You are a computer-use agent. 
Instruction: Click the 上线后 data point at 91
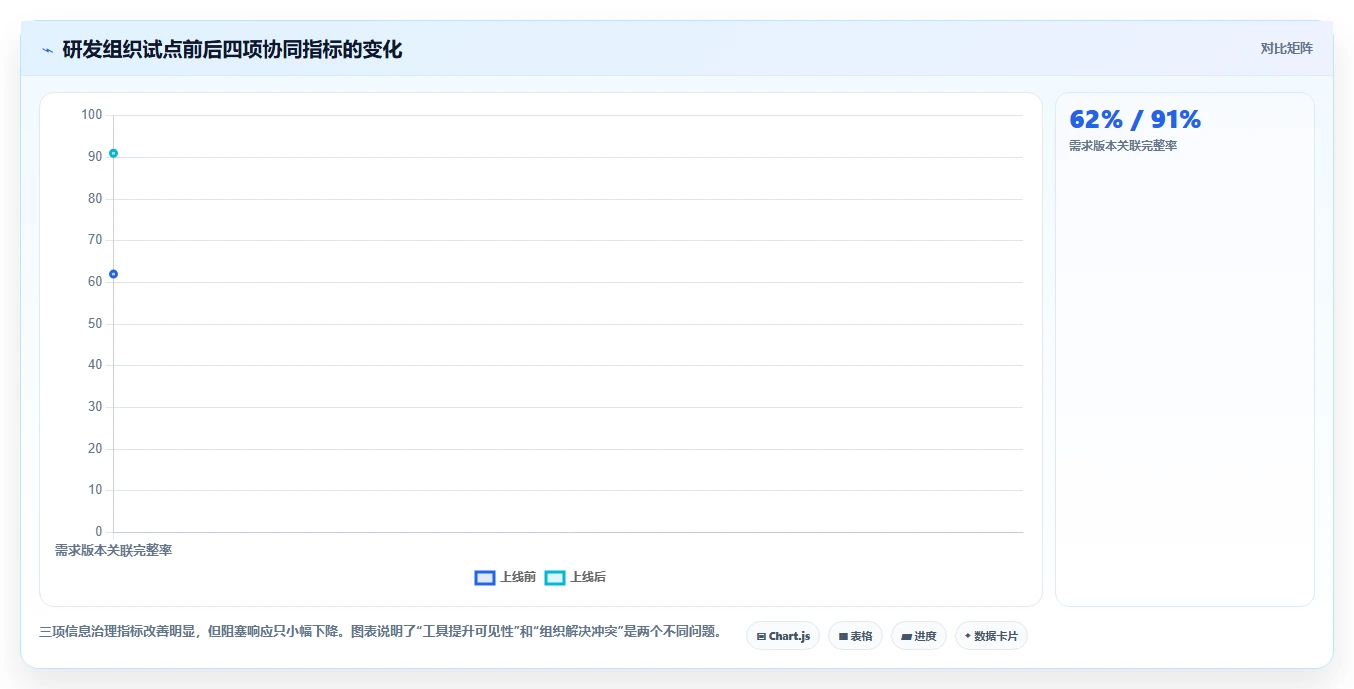(x=113, y=153)
